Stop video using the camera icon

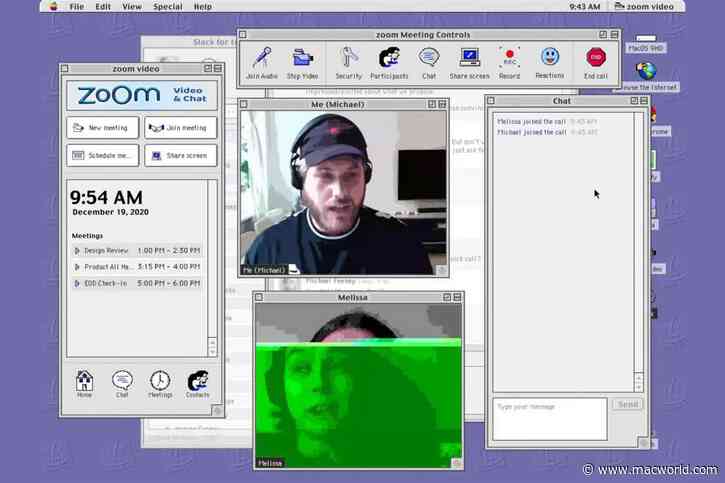(303, 58)
